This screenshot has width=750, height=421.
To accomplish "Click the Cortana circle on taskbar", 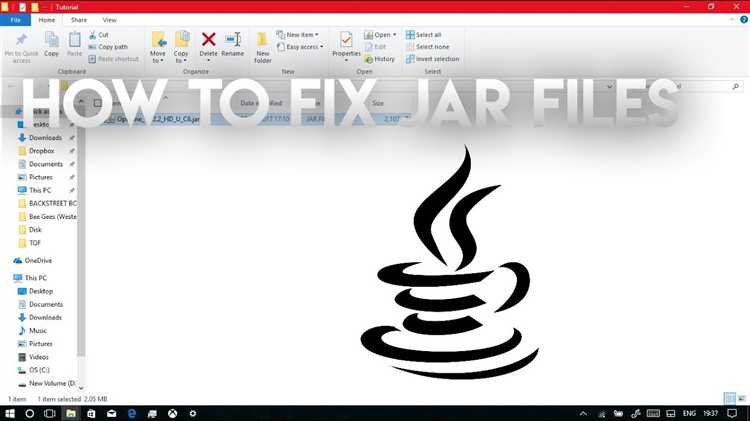I will click(30, 413).
